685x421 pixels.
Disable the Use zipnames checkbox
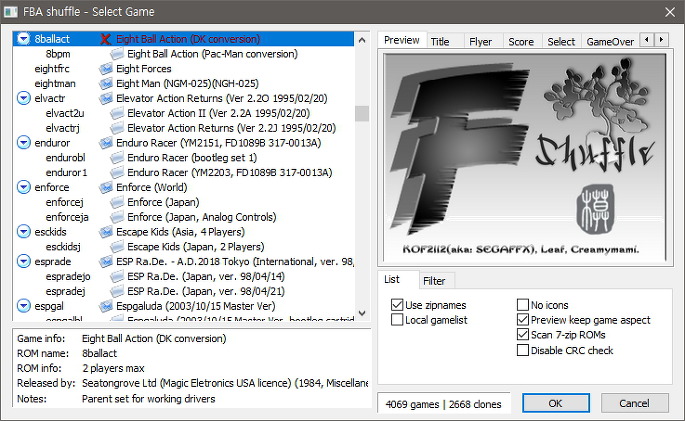(397, 305)
